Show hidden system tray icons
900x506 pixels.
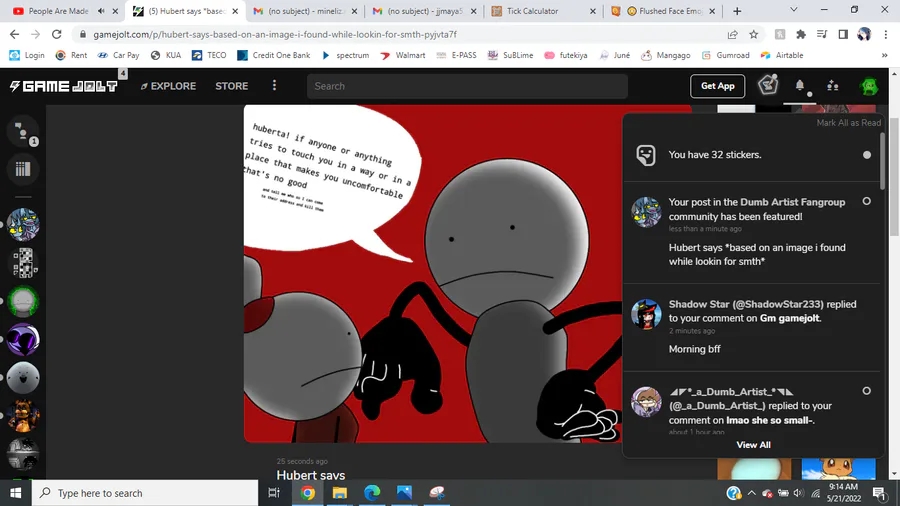tap(751, 493)
